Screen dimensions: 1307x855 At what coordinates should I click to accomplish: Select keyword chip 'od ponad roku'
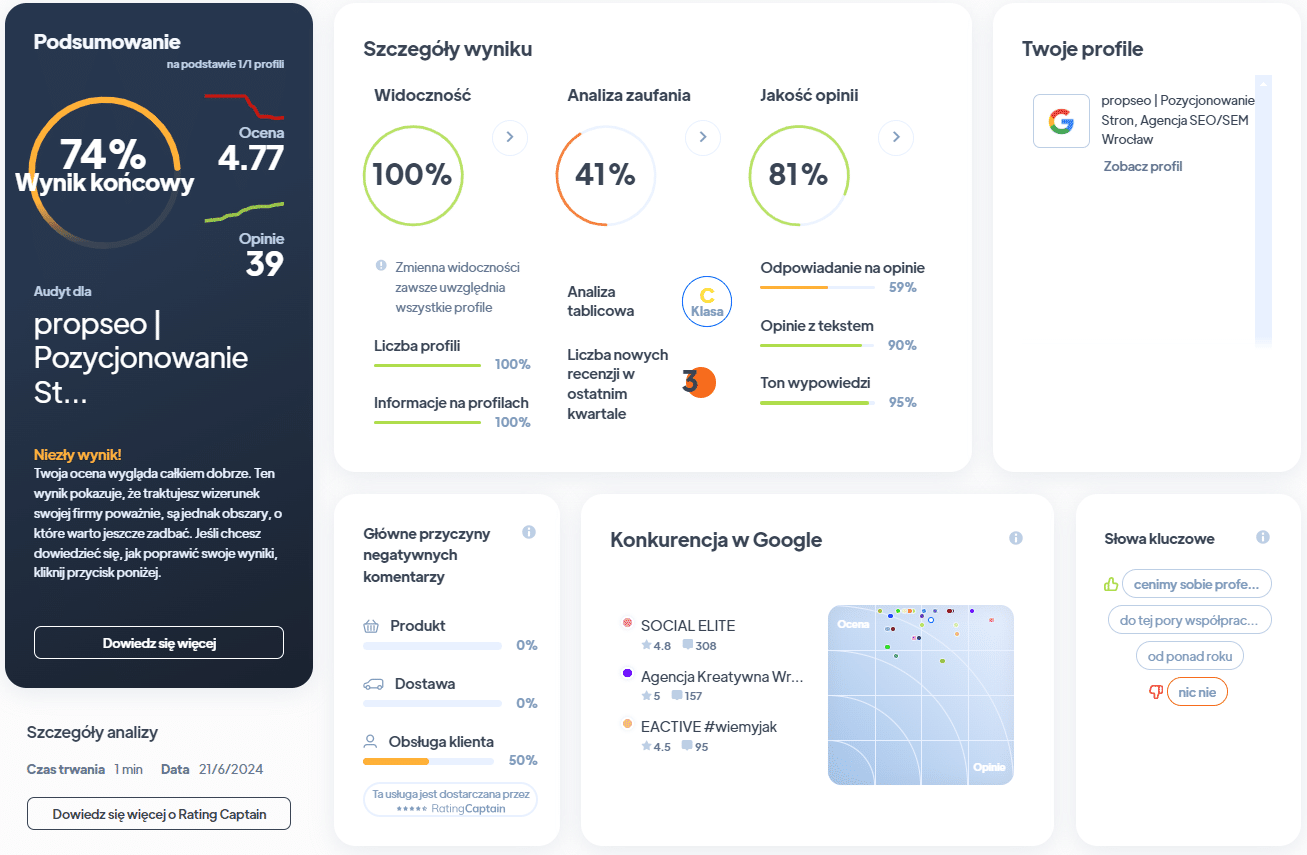1190,656
